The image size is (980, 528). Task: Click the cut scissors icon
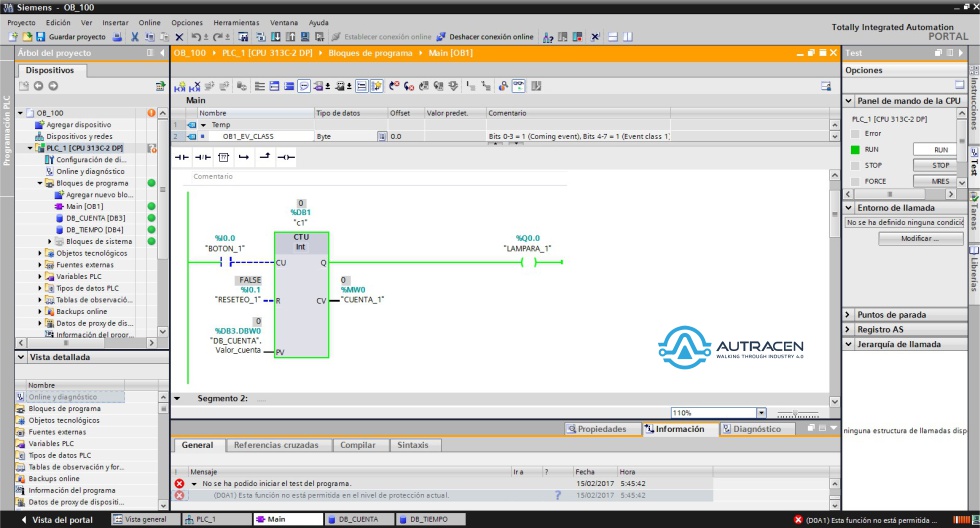134,37
